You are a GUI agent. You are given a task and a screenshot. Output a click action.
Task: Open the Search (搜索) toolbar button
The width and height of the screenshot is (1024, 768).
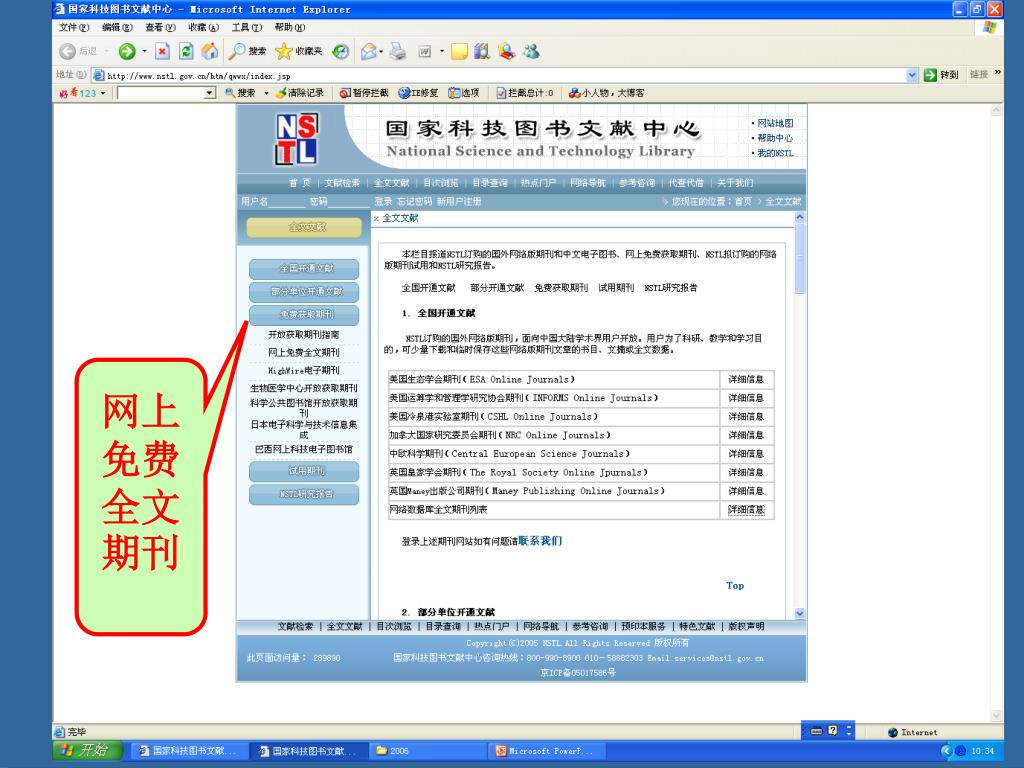click(x=248, y=51)
